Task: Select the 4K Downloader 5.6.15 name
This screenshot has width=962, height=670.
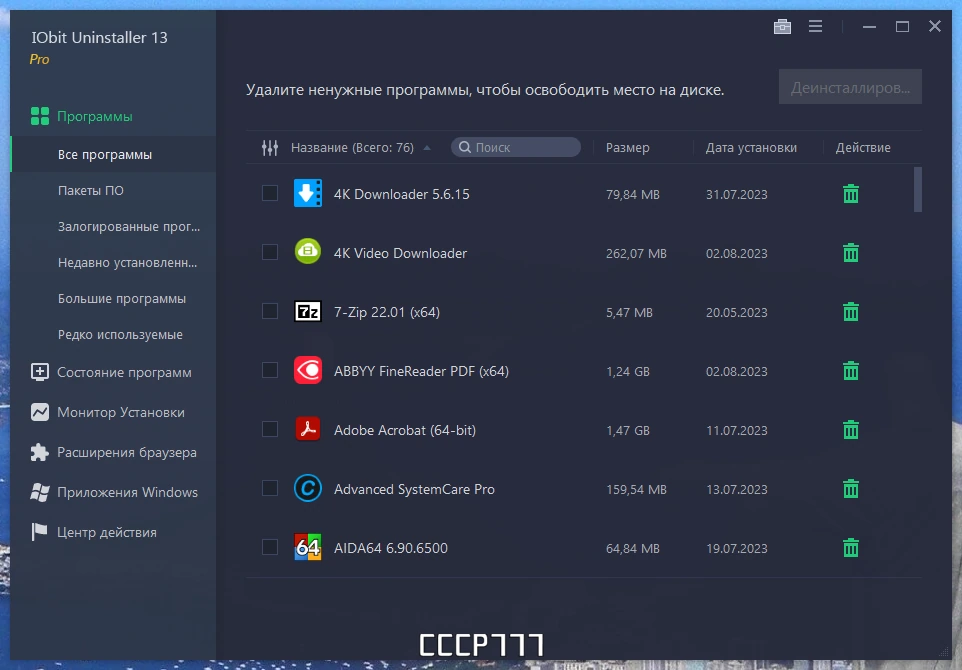Action: [x=402, y=194]
